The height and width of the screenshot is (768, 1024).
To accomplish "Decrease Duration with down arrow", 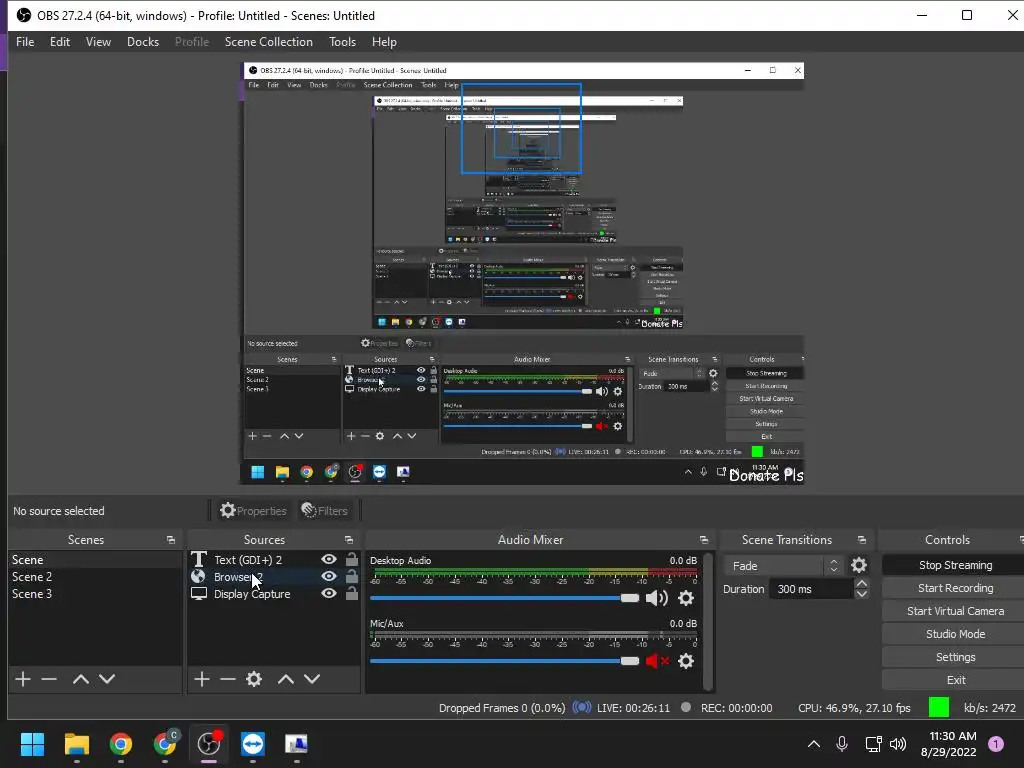I will coord(861,594).
